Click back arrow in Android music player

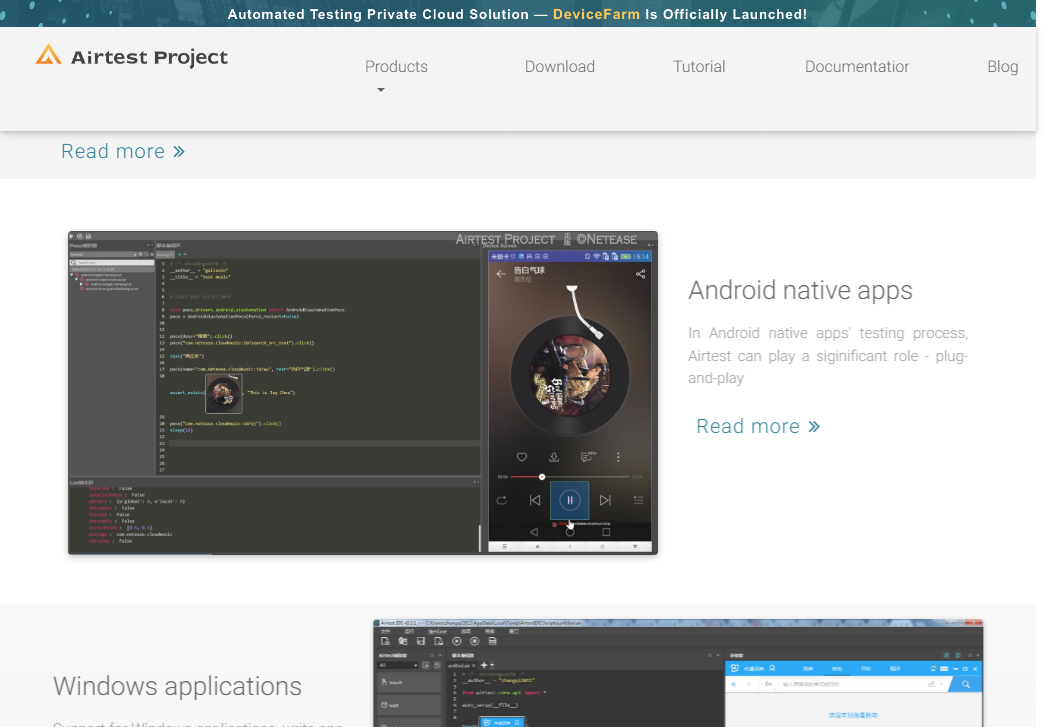(501, 273)
